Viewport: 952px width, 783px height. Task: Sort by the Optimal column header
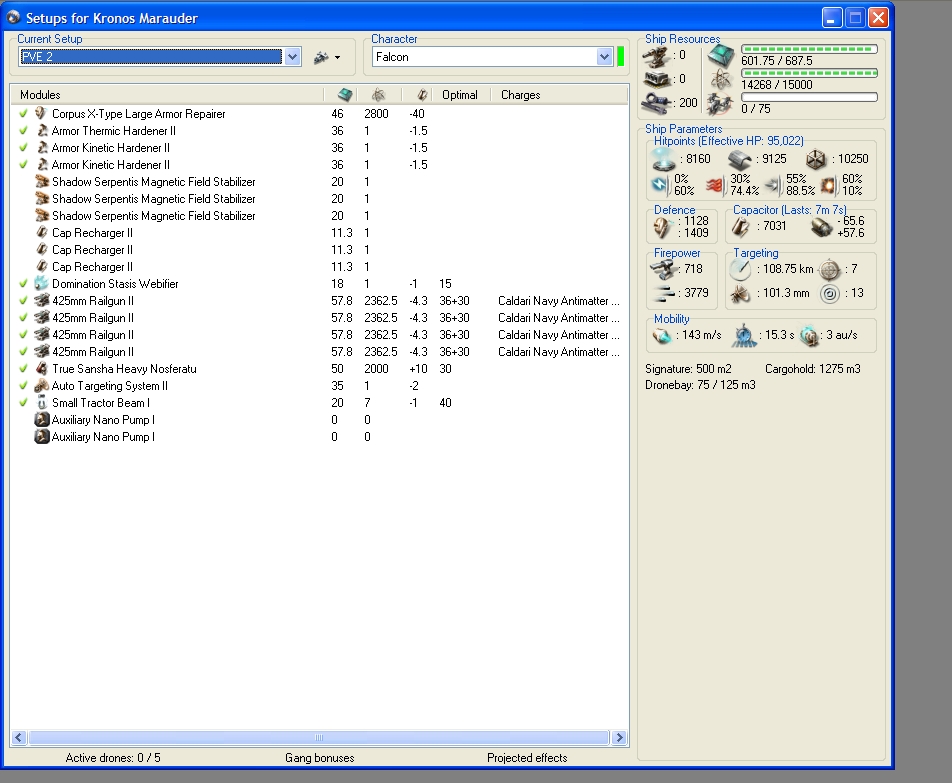point(459,95)
